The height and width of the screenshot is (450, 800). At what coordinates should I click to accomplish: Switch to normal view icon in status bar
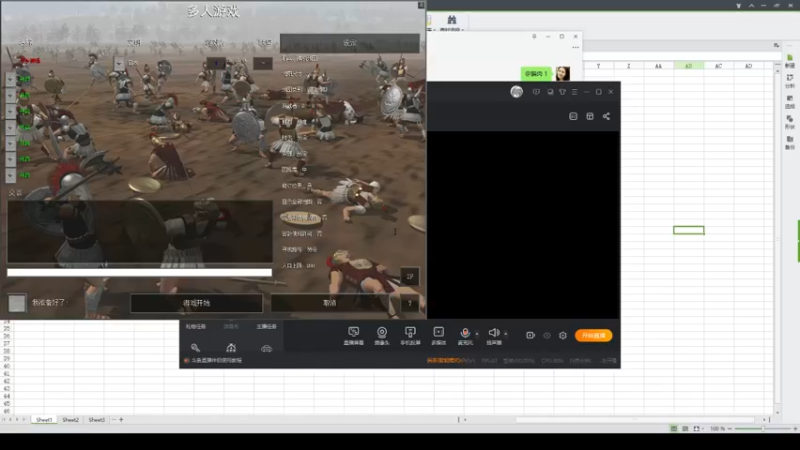pyautogui.click(x=673, y=429)
